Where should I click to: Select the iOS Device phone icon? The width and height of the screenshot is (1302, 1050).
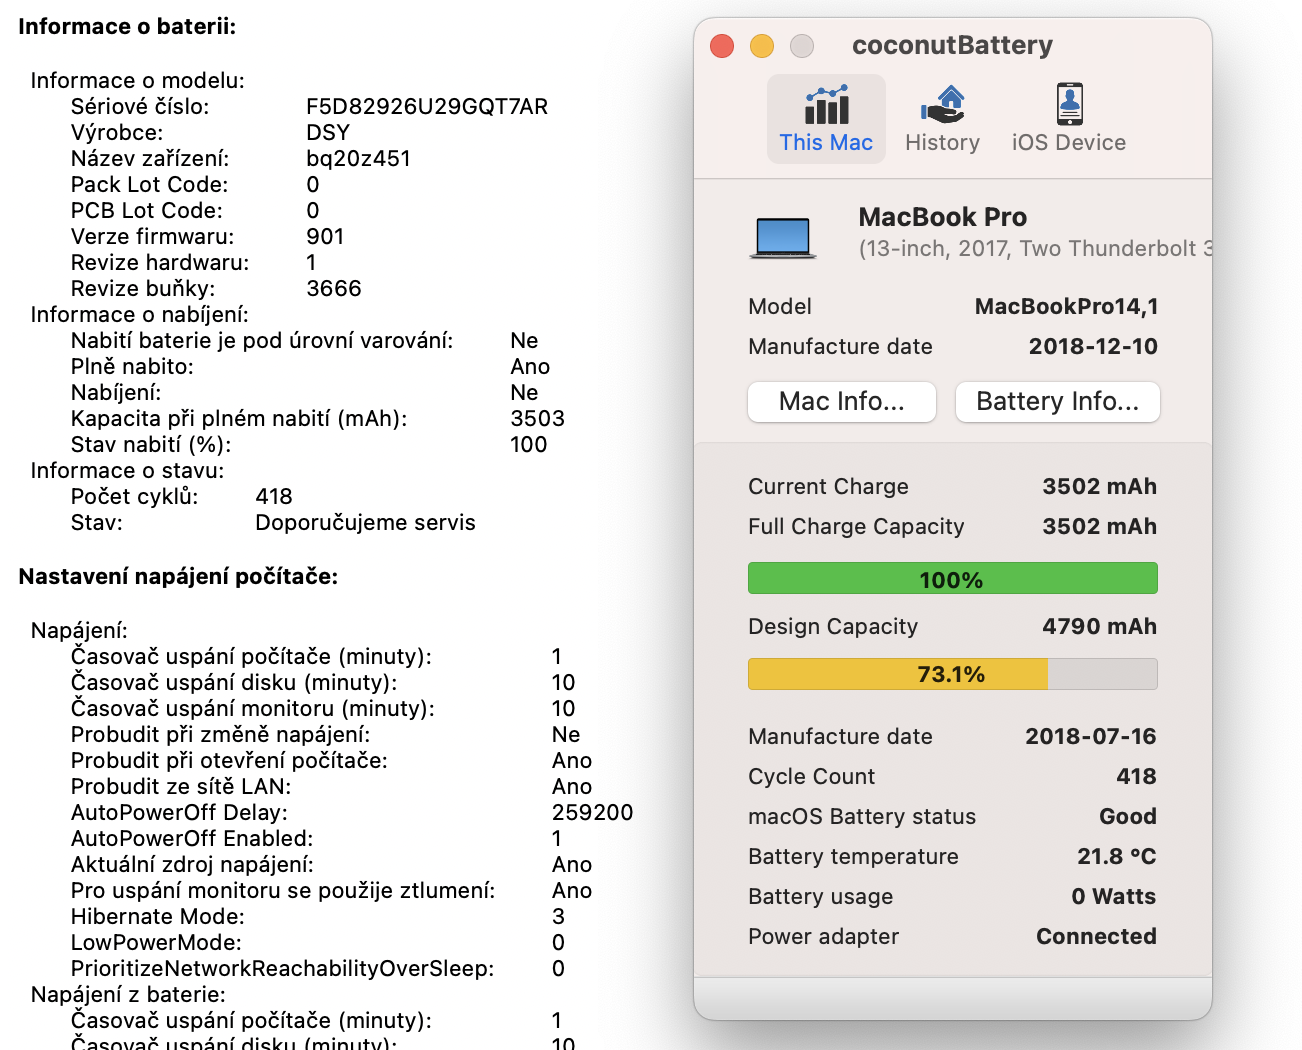[1069, 104]
